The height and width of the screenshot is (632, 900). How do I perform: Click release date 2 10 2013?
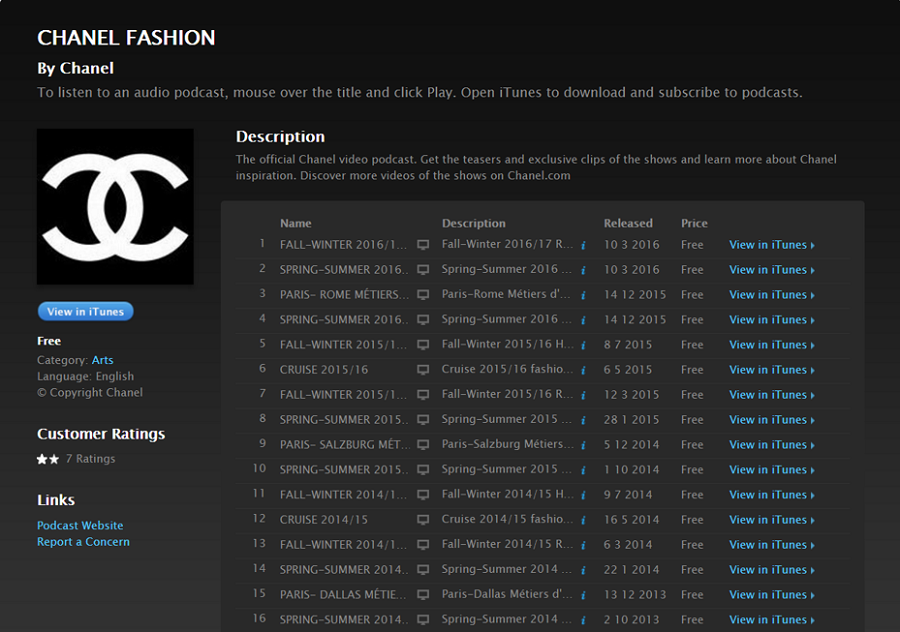pyautogui.click(x=631, y=620)
